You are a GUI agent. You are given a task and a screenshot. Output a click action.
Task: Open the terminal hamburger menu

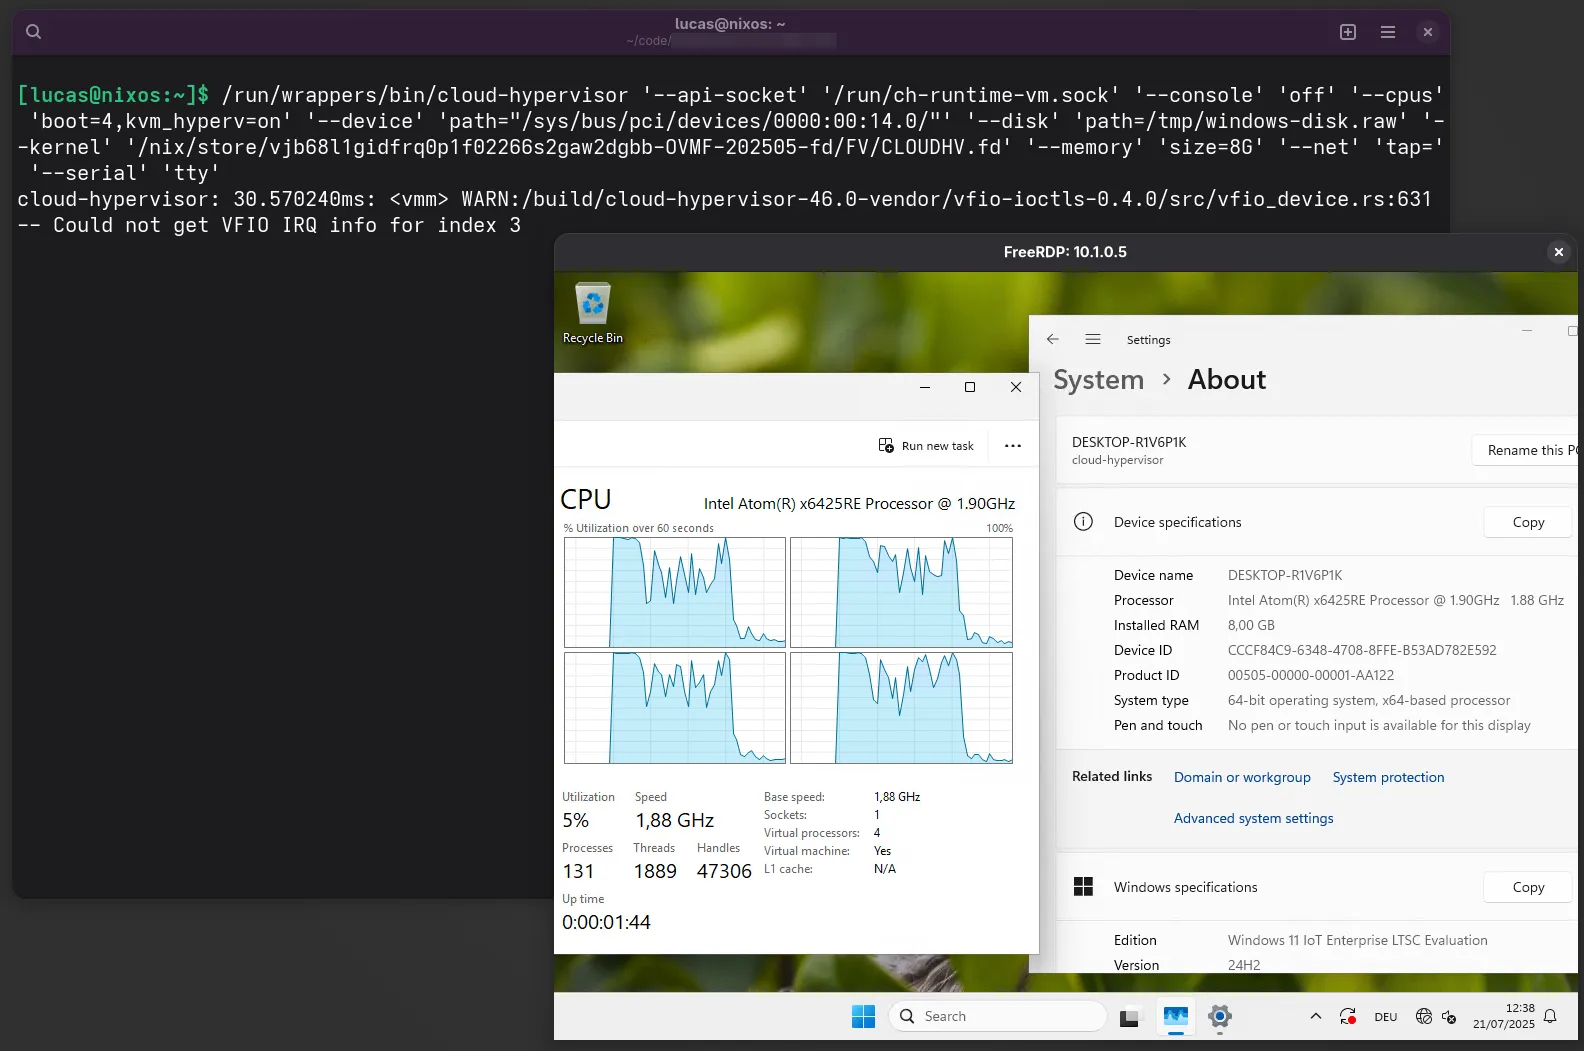(1388, 32)
